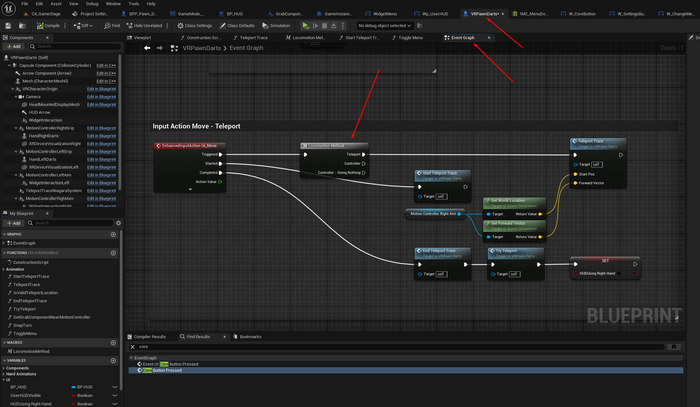700x407 pixels.
Task: Click the Components search field
Action: (x=70, y=47)
